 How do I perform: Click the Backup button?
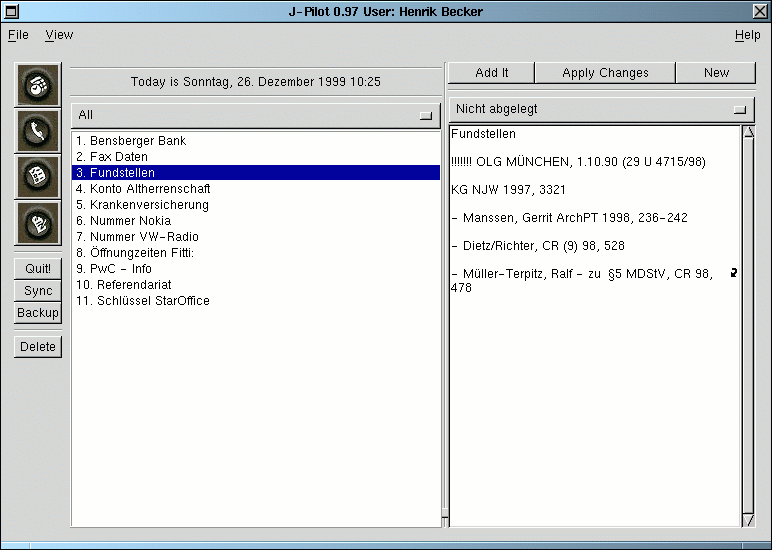click(x=38, y=313)
